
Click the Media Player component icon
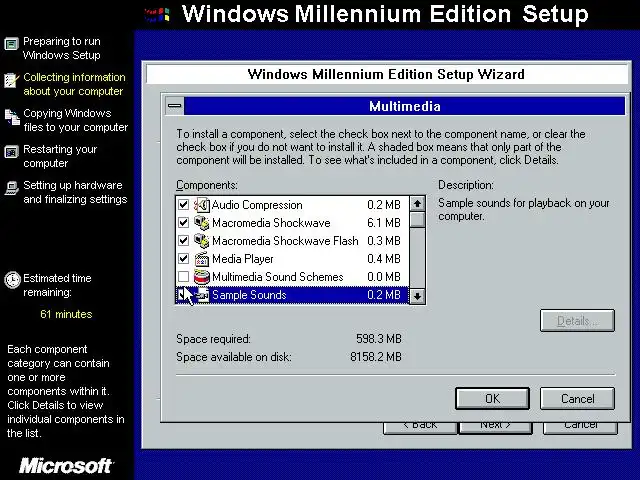[202, 259]
